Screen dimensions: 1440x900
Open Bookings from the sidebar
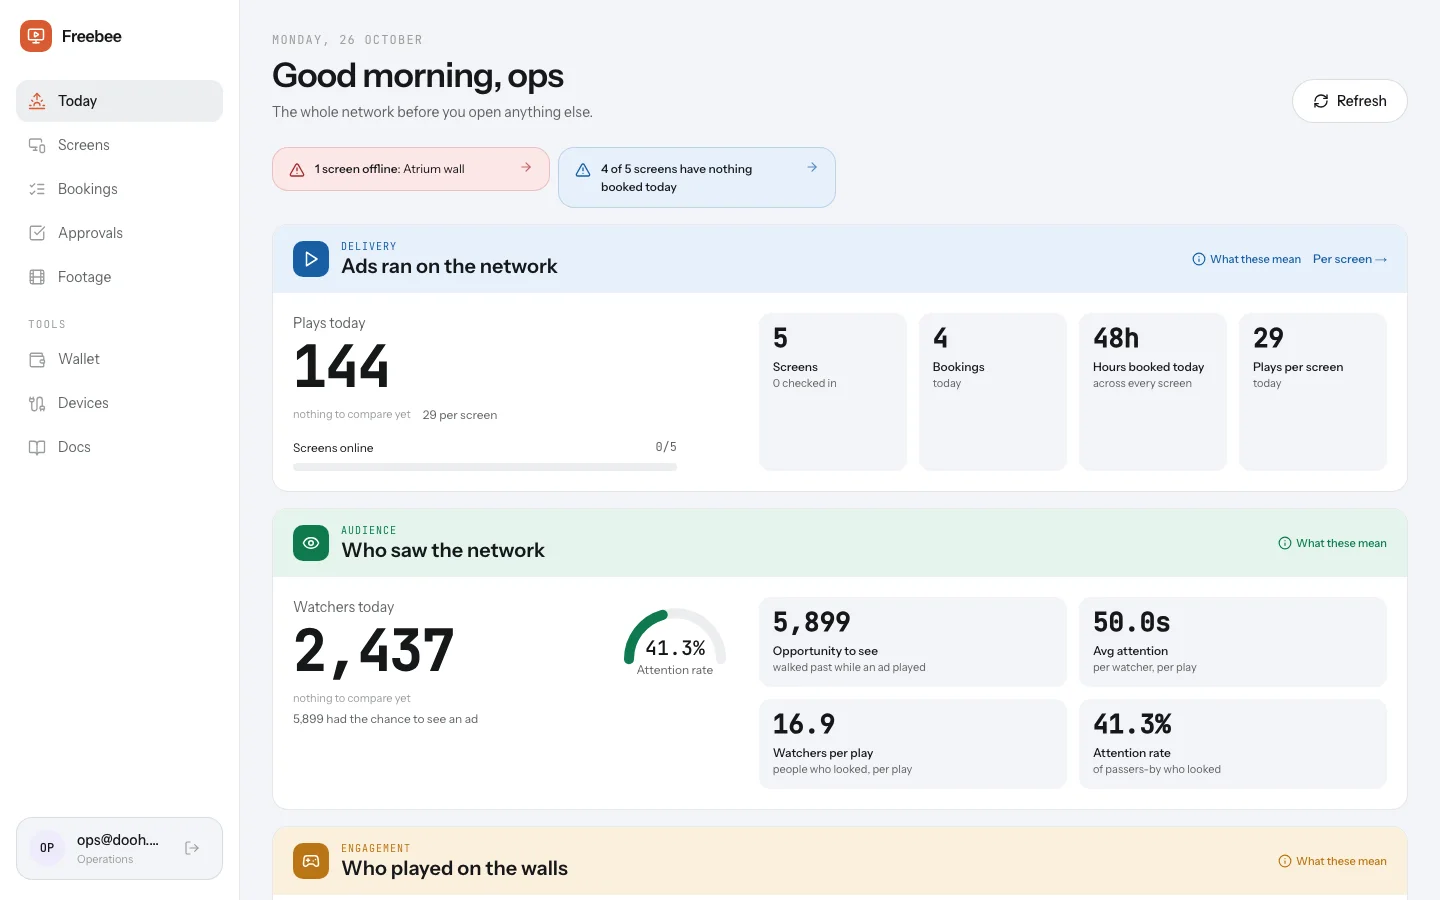point(119,189)
